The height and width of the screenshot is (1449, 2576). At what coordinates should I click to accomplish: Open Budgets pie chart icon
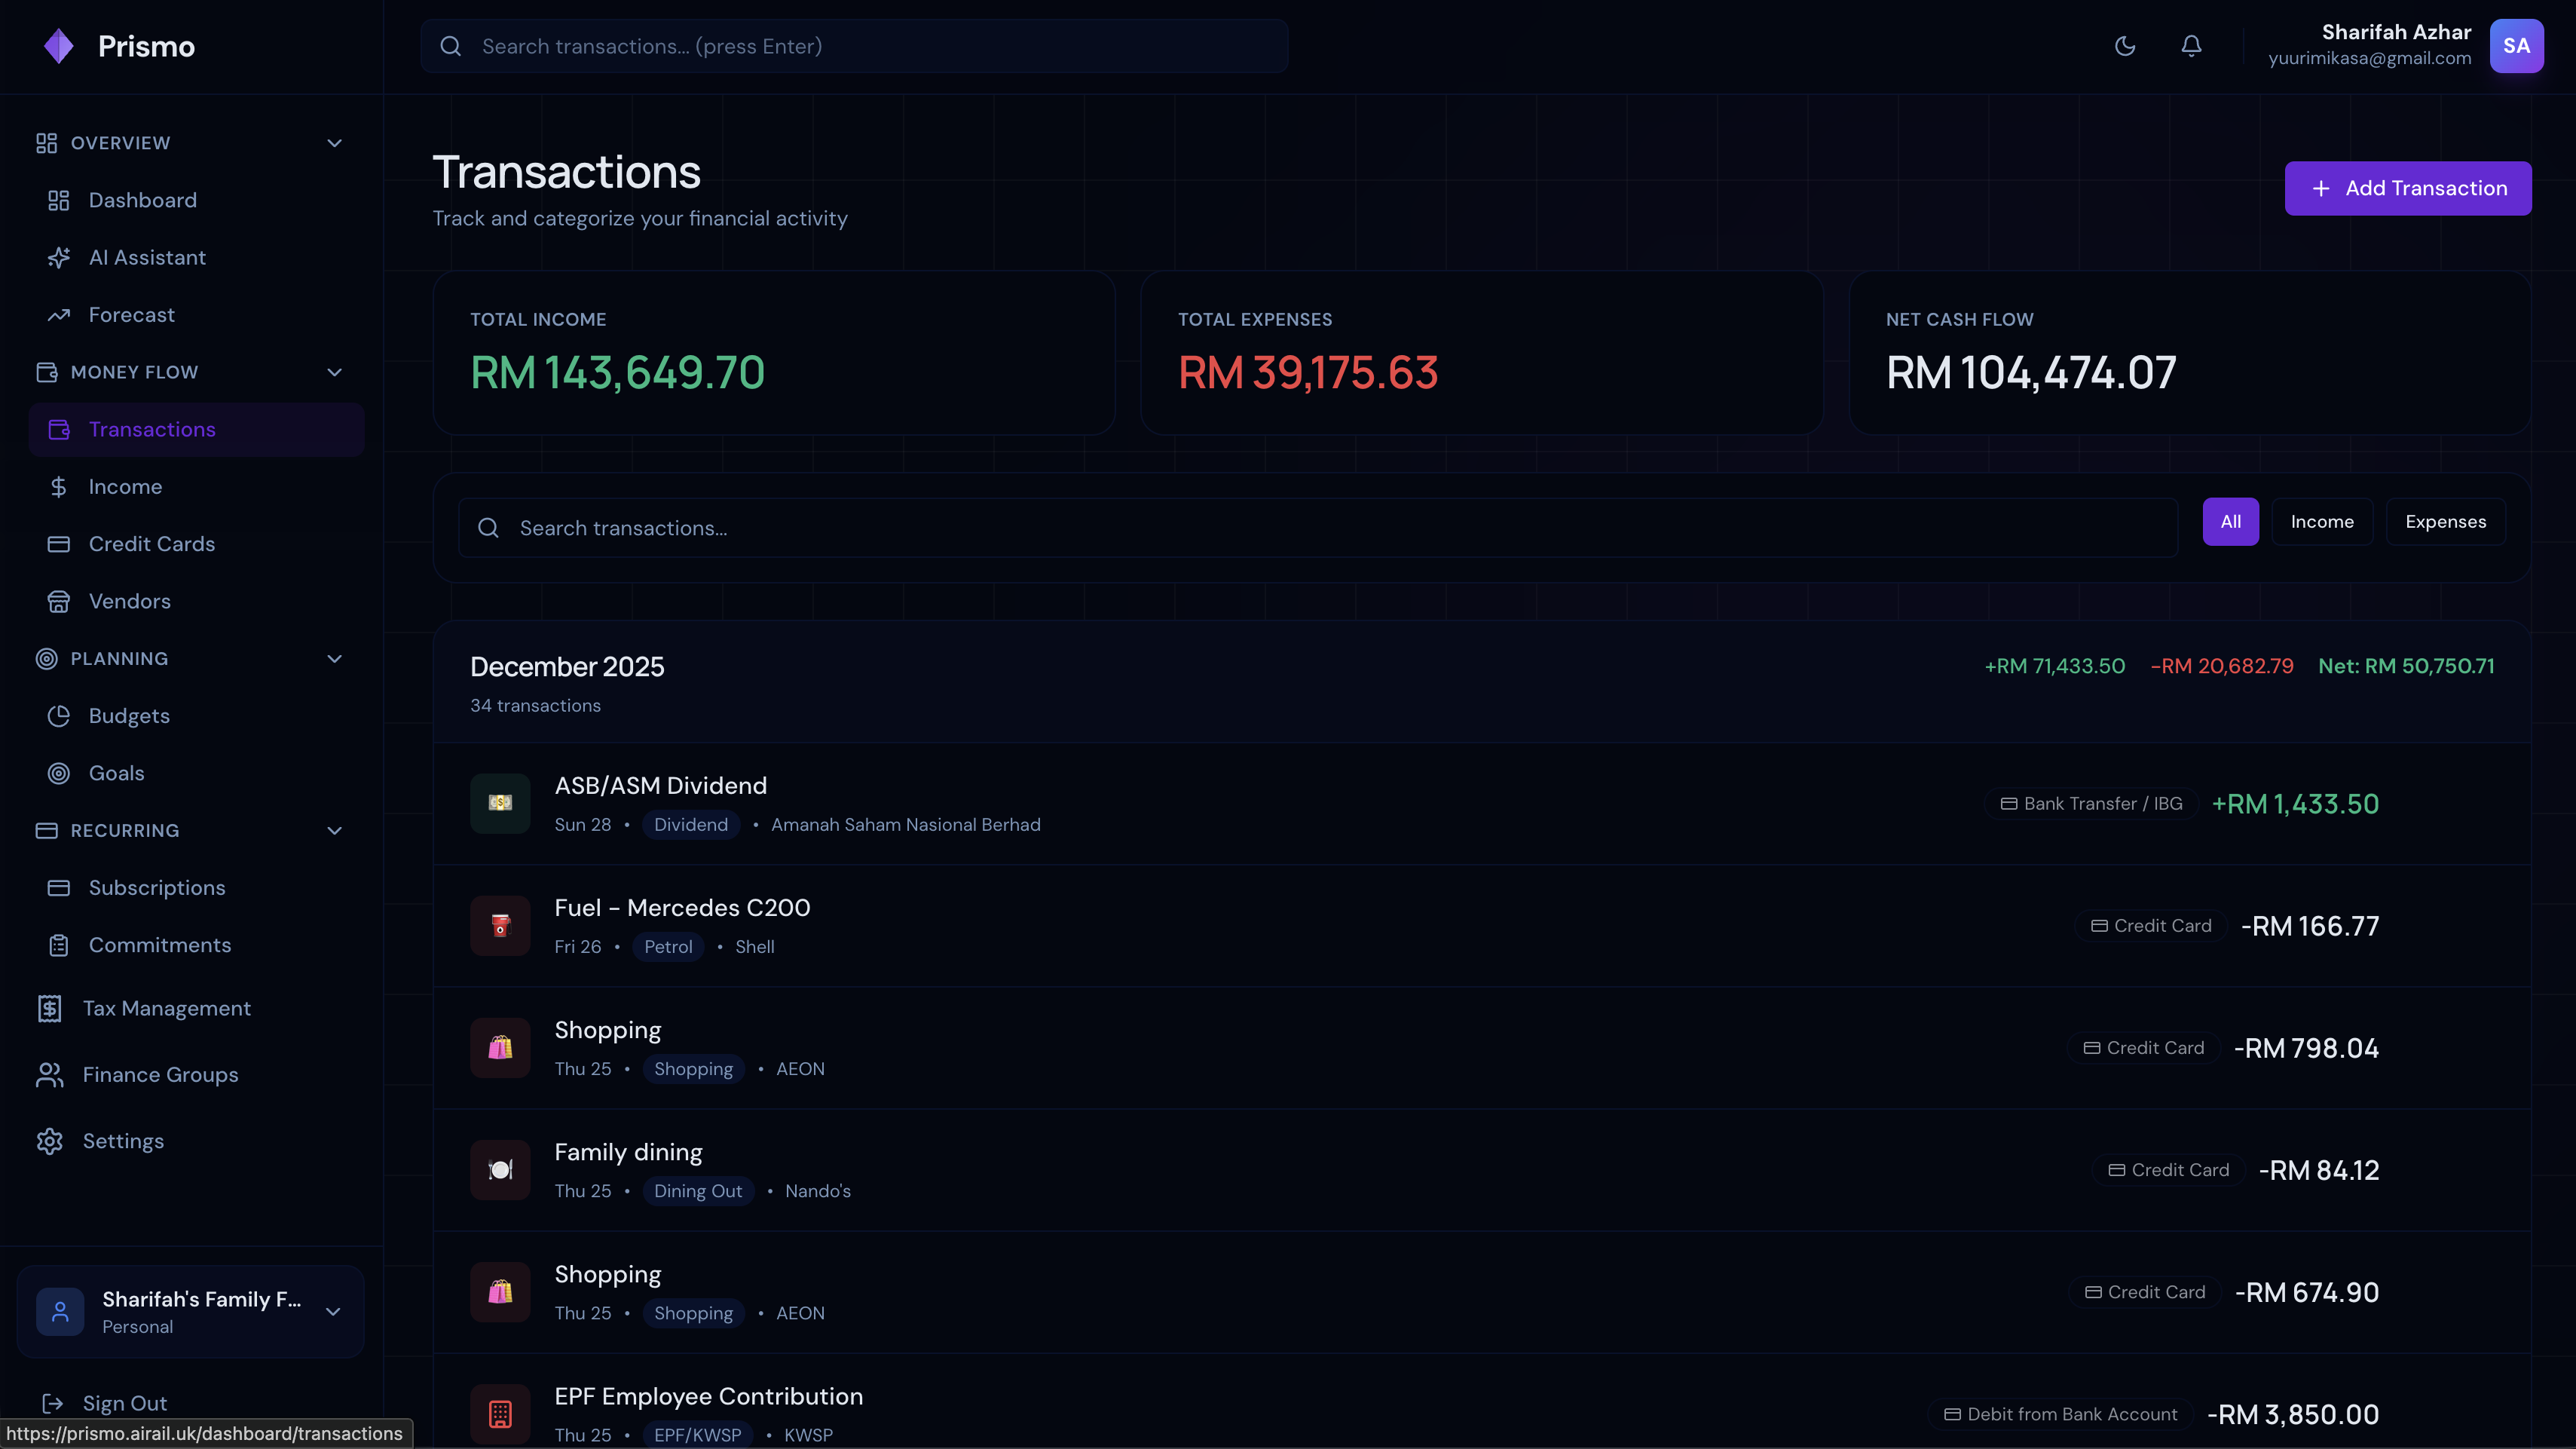[x=59, y=716]
